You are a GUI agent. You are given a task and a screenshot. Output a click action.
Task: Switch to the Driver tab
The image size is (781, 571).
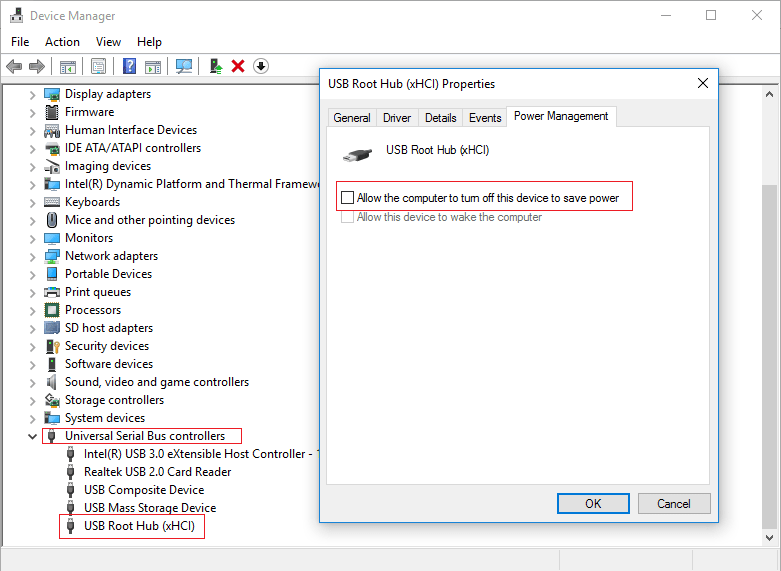point(397,118)
